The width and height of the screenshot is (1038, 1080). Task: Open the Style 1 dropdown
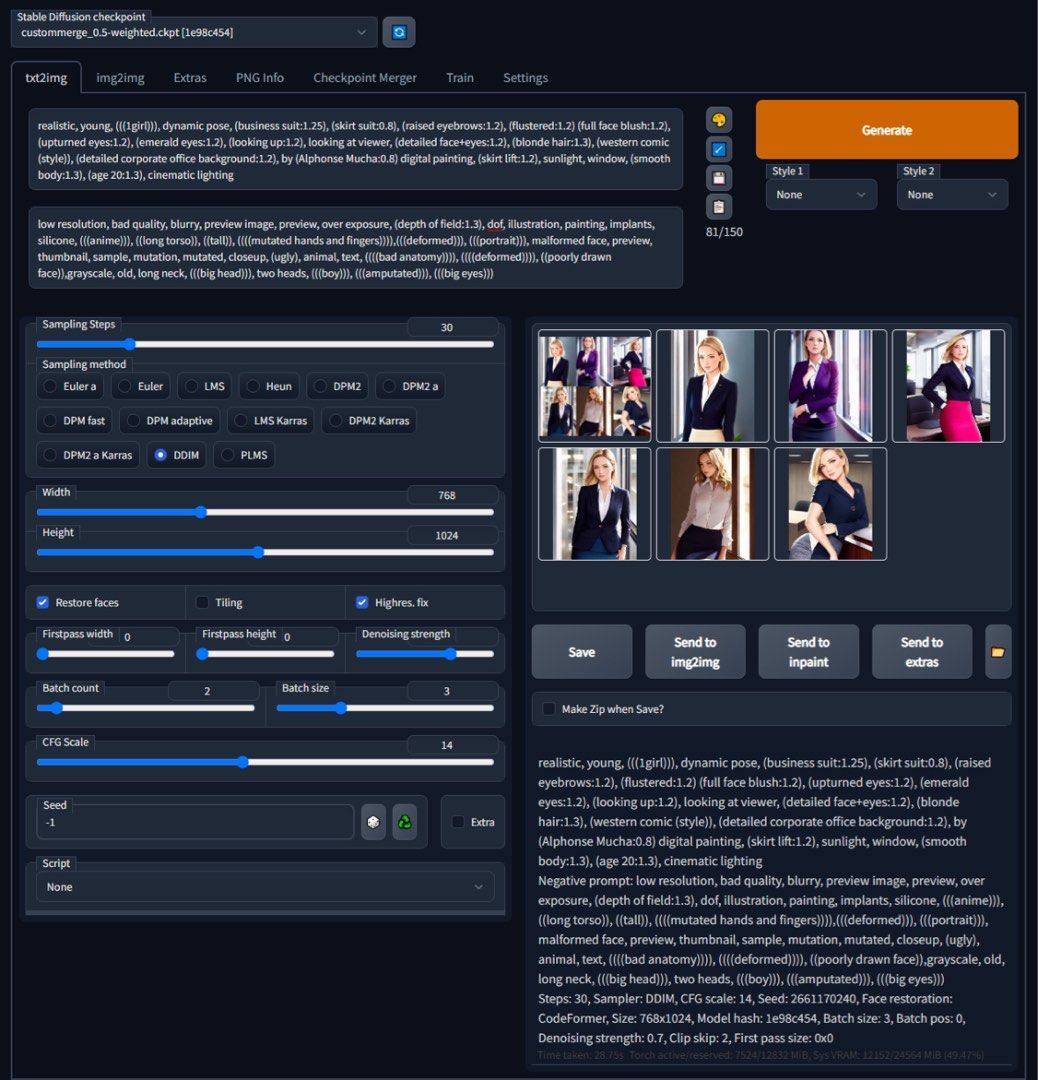[820, 195]
